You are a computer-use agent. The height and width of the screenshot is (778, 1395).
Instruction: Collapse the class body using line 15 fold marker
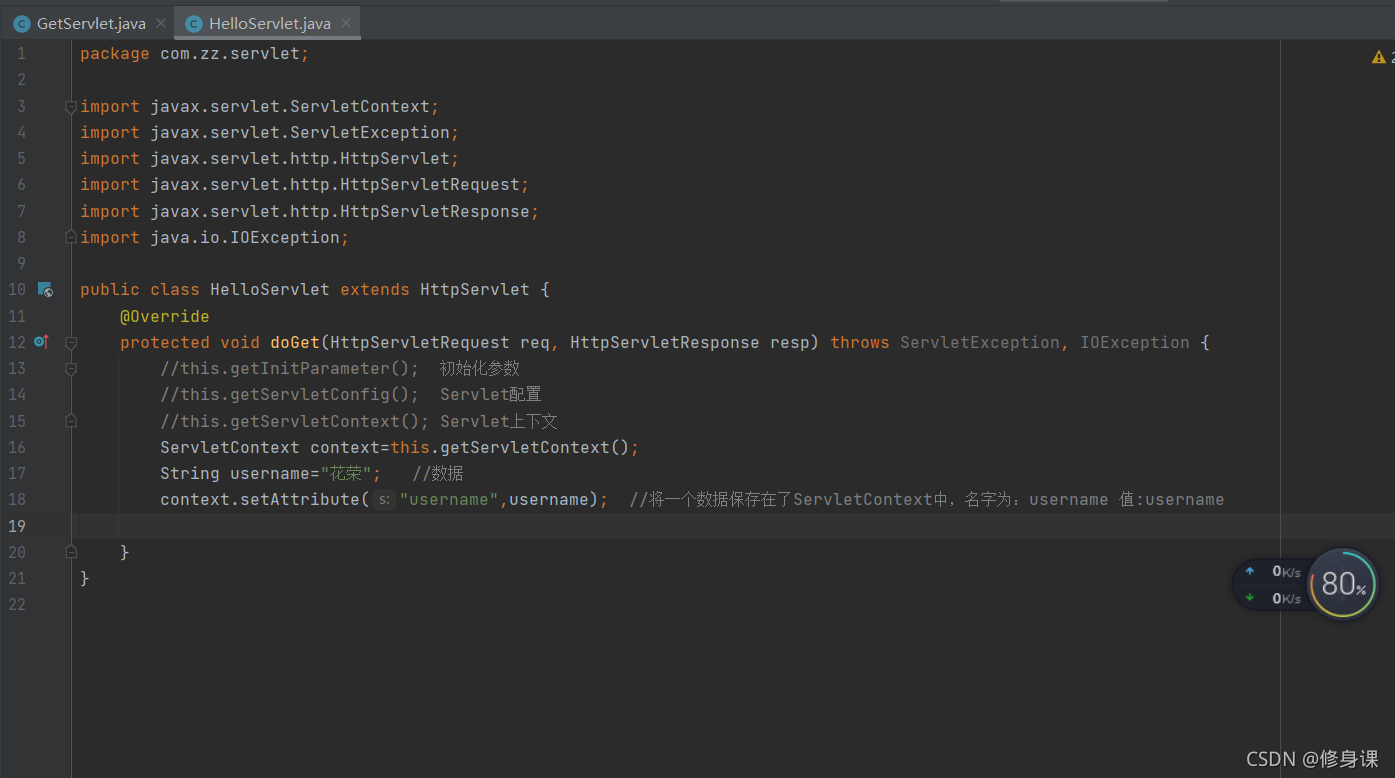point(70,420)
